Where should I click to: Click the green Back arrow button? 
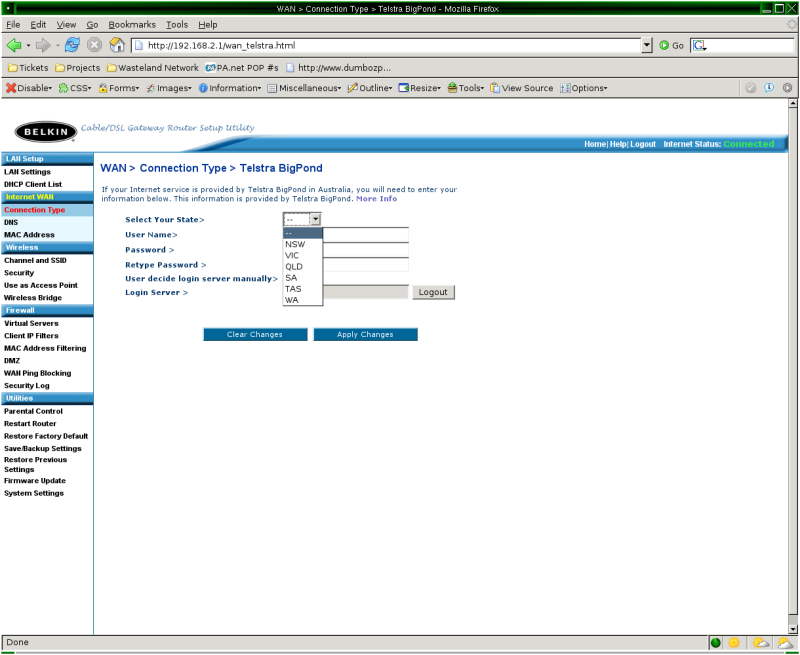[x=14, y=45]
